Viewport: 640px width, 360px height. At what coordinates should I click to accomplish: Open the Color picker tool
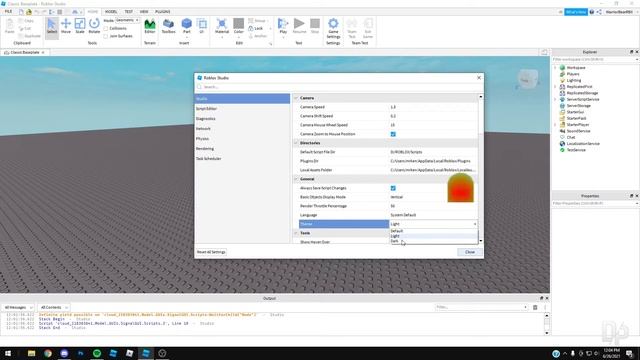point(239,26)
